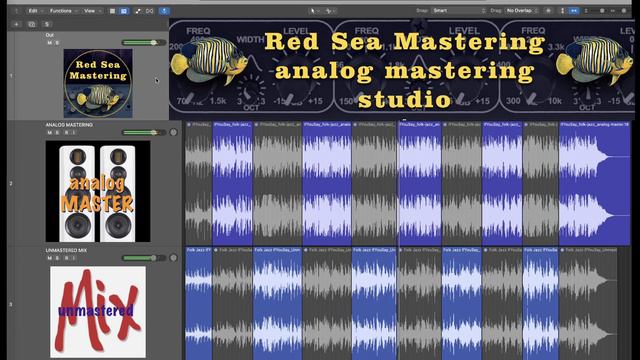Select the last muted region on UNMASTERED MIX track
The height and width of the screenshot is (360, 640).
(588, 303)
